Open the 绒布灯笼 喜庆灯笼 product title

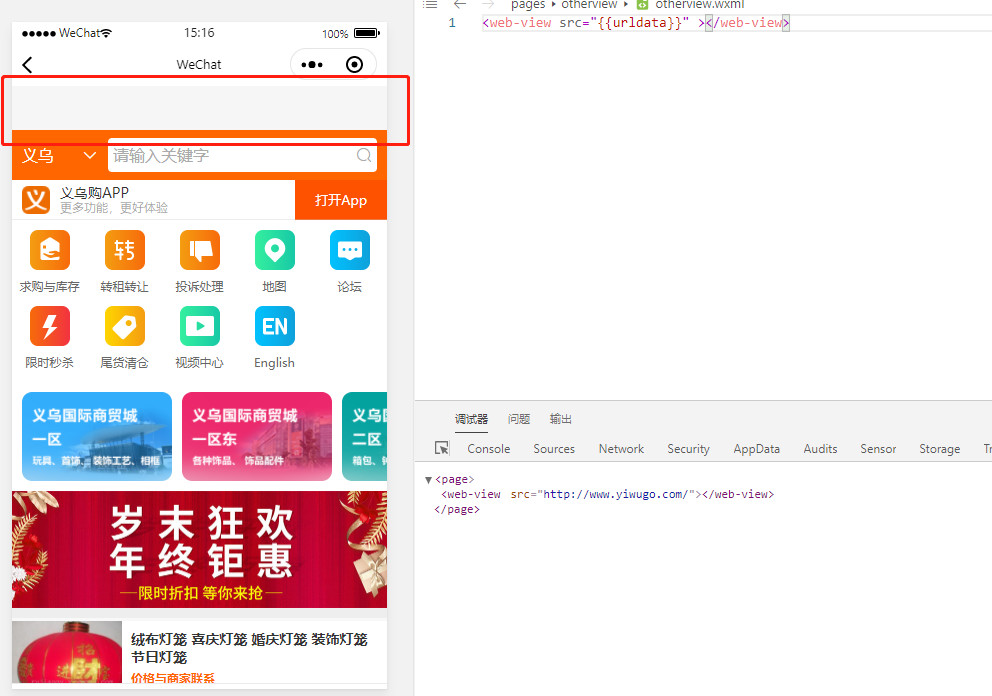(x=249, y=648)
